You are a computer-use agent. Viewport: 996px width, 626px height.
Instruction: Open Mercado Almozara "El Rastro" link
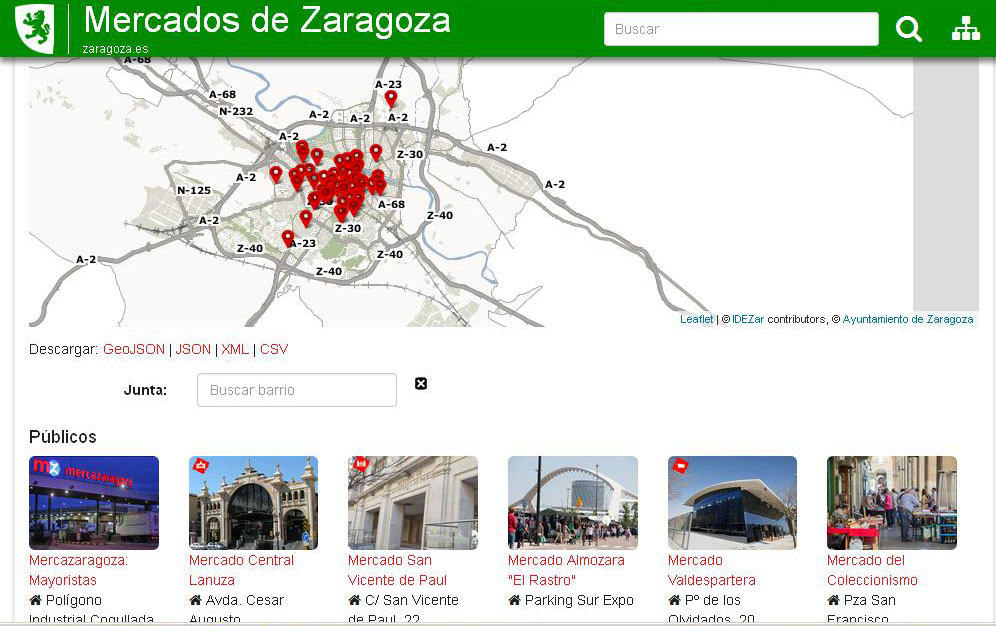coord(565,570)
